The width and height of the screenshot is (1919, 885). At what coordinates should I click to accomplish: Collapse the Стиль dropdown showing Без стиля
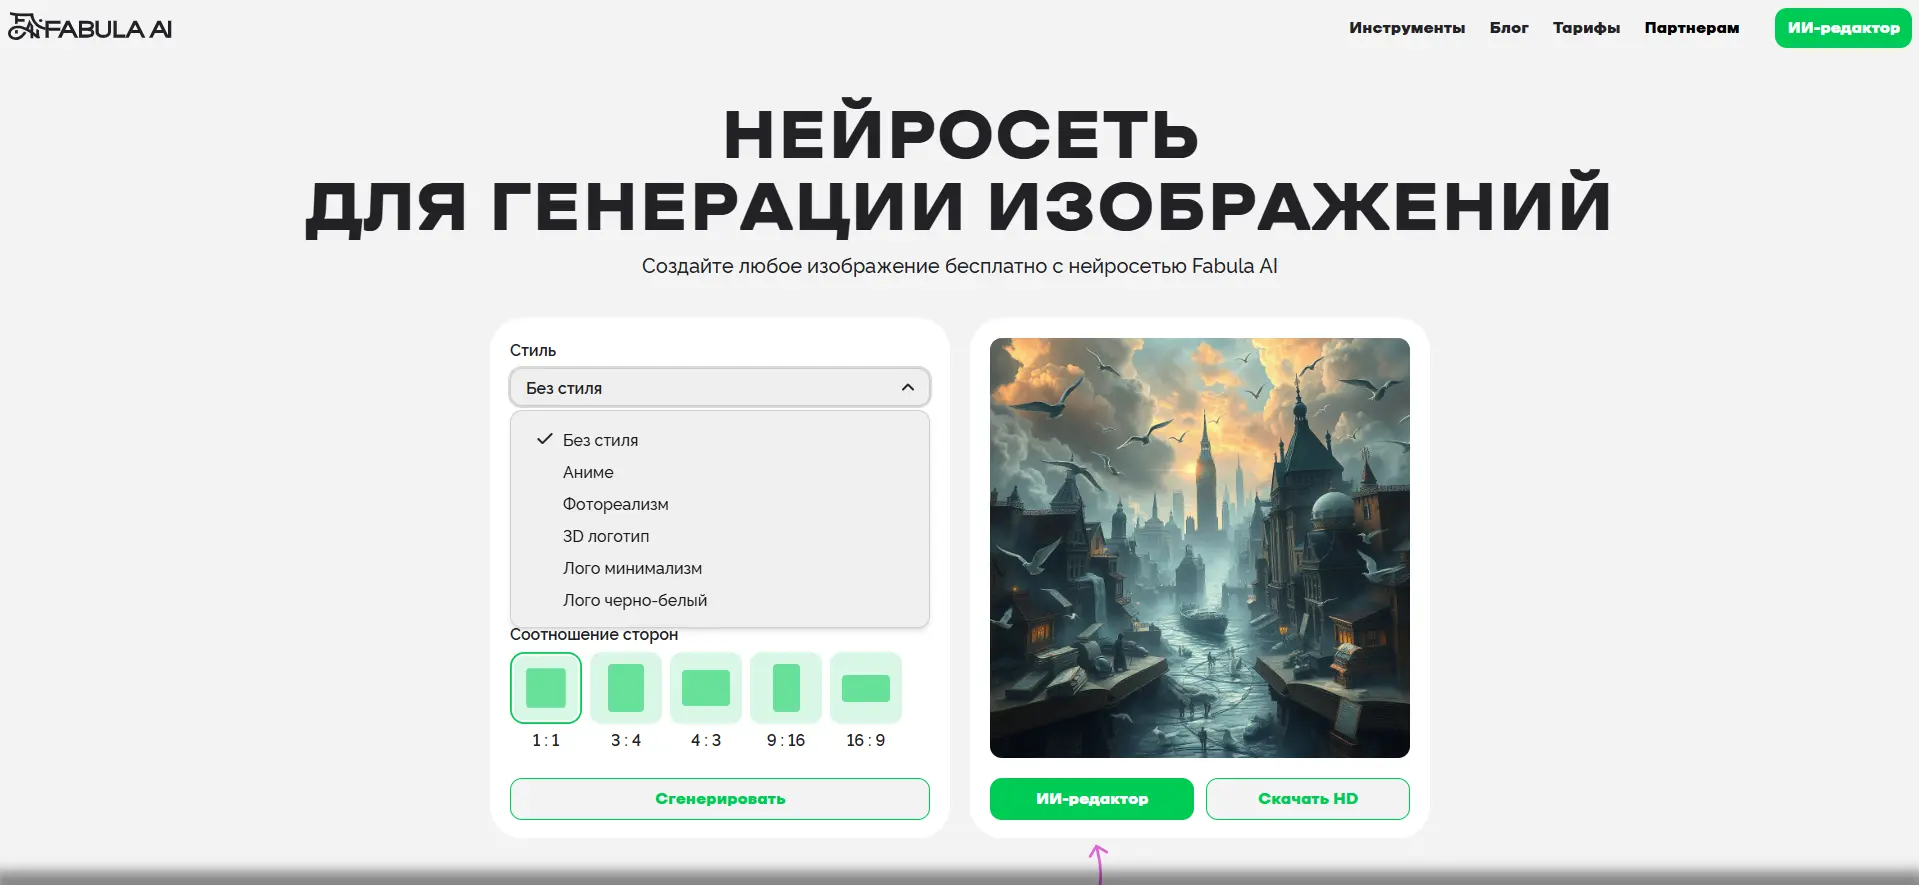[x=720, y=387]
